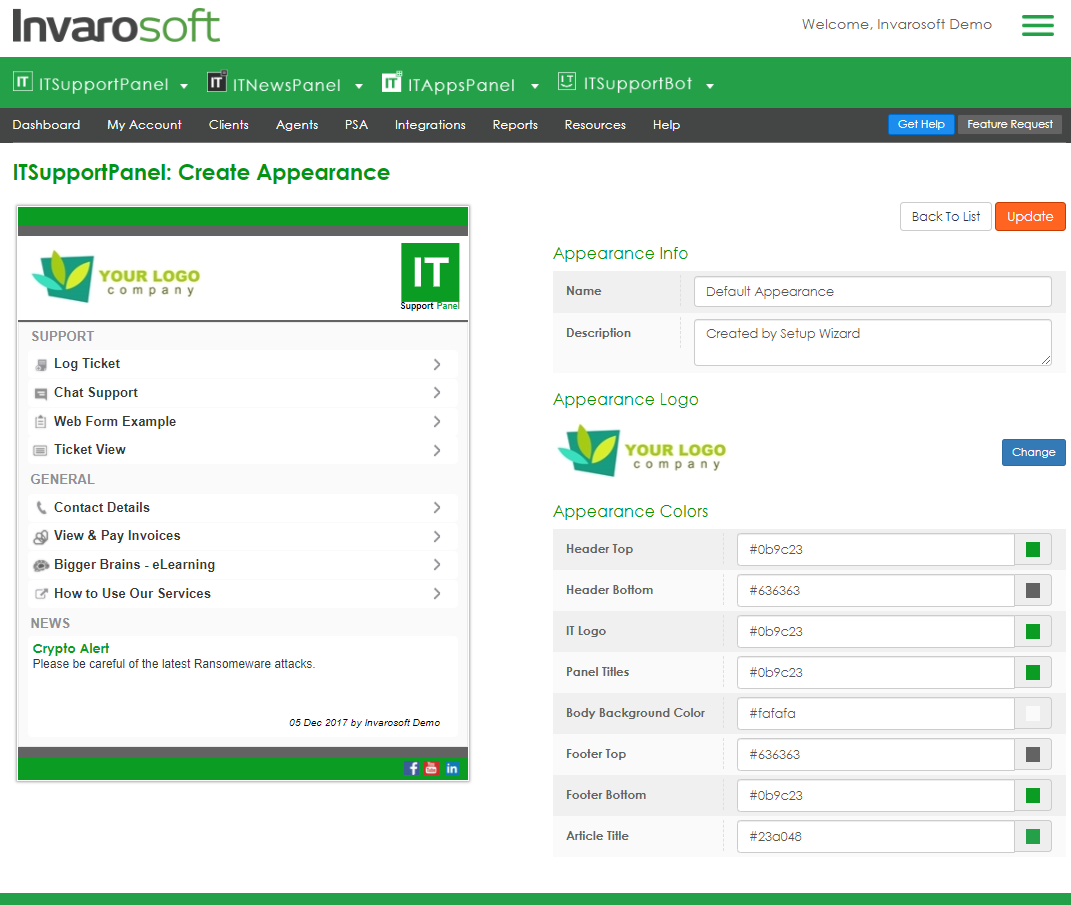Click the ITAppsPanel product icon
The height and width of the screenshot is (905, 1071).
[x=392, y=82]
